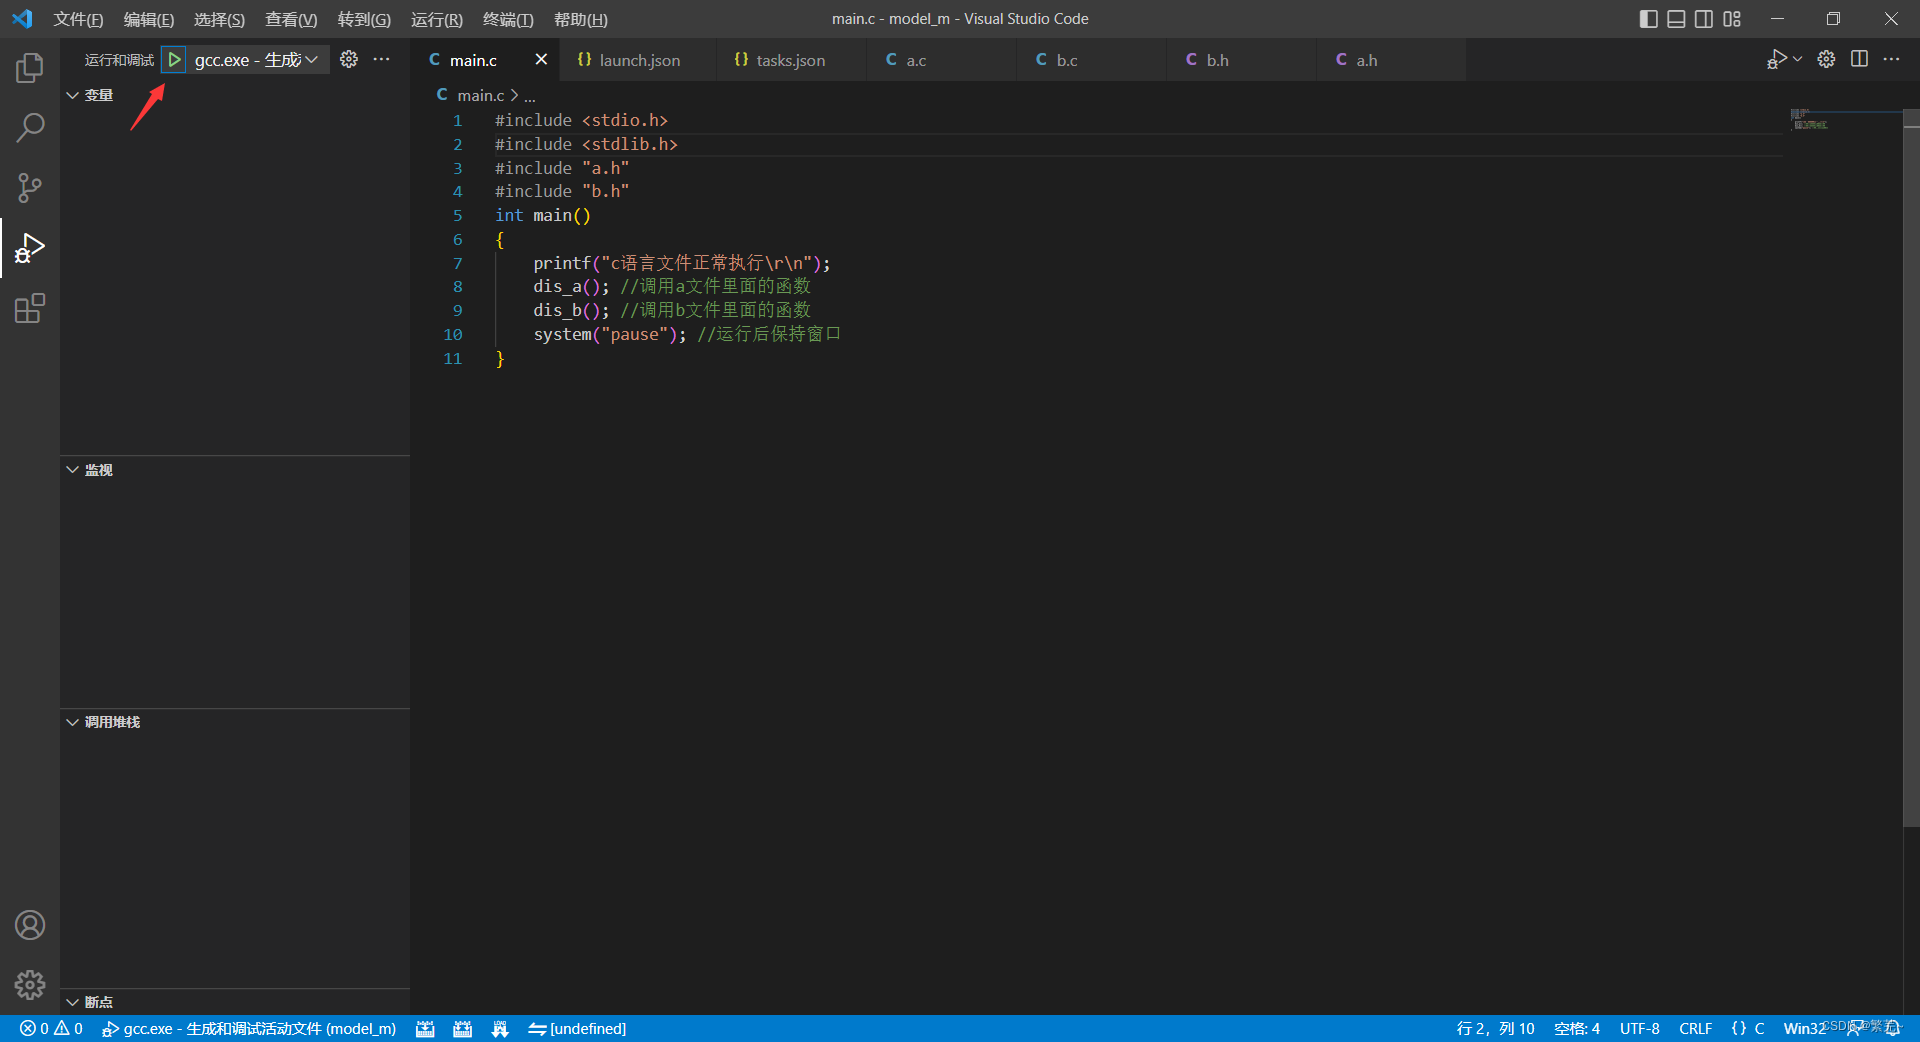Screen dimensions: 1920x1042
Task: Open the 终端(T) menu
Action: click(x=508, y=19)
